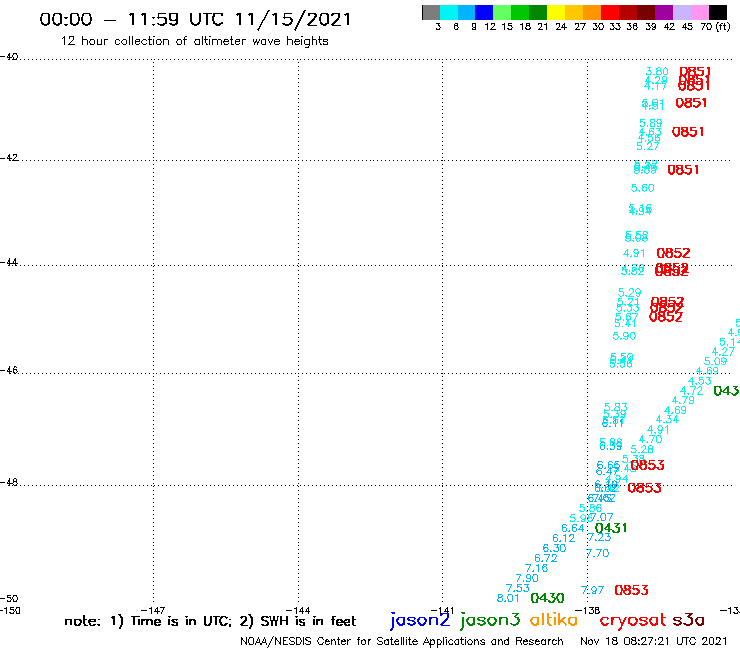Screen dimensions: 740x650
Task: Click the '4.70' wave height value
Action: pyautogui.click(x=651, y=439)
